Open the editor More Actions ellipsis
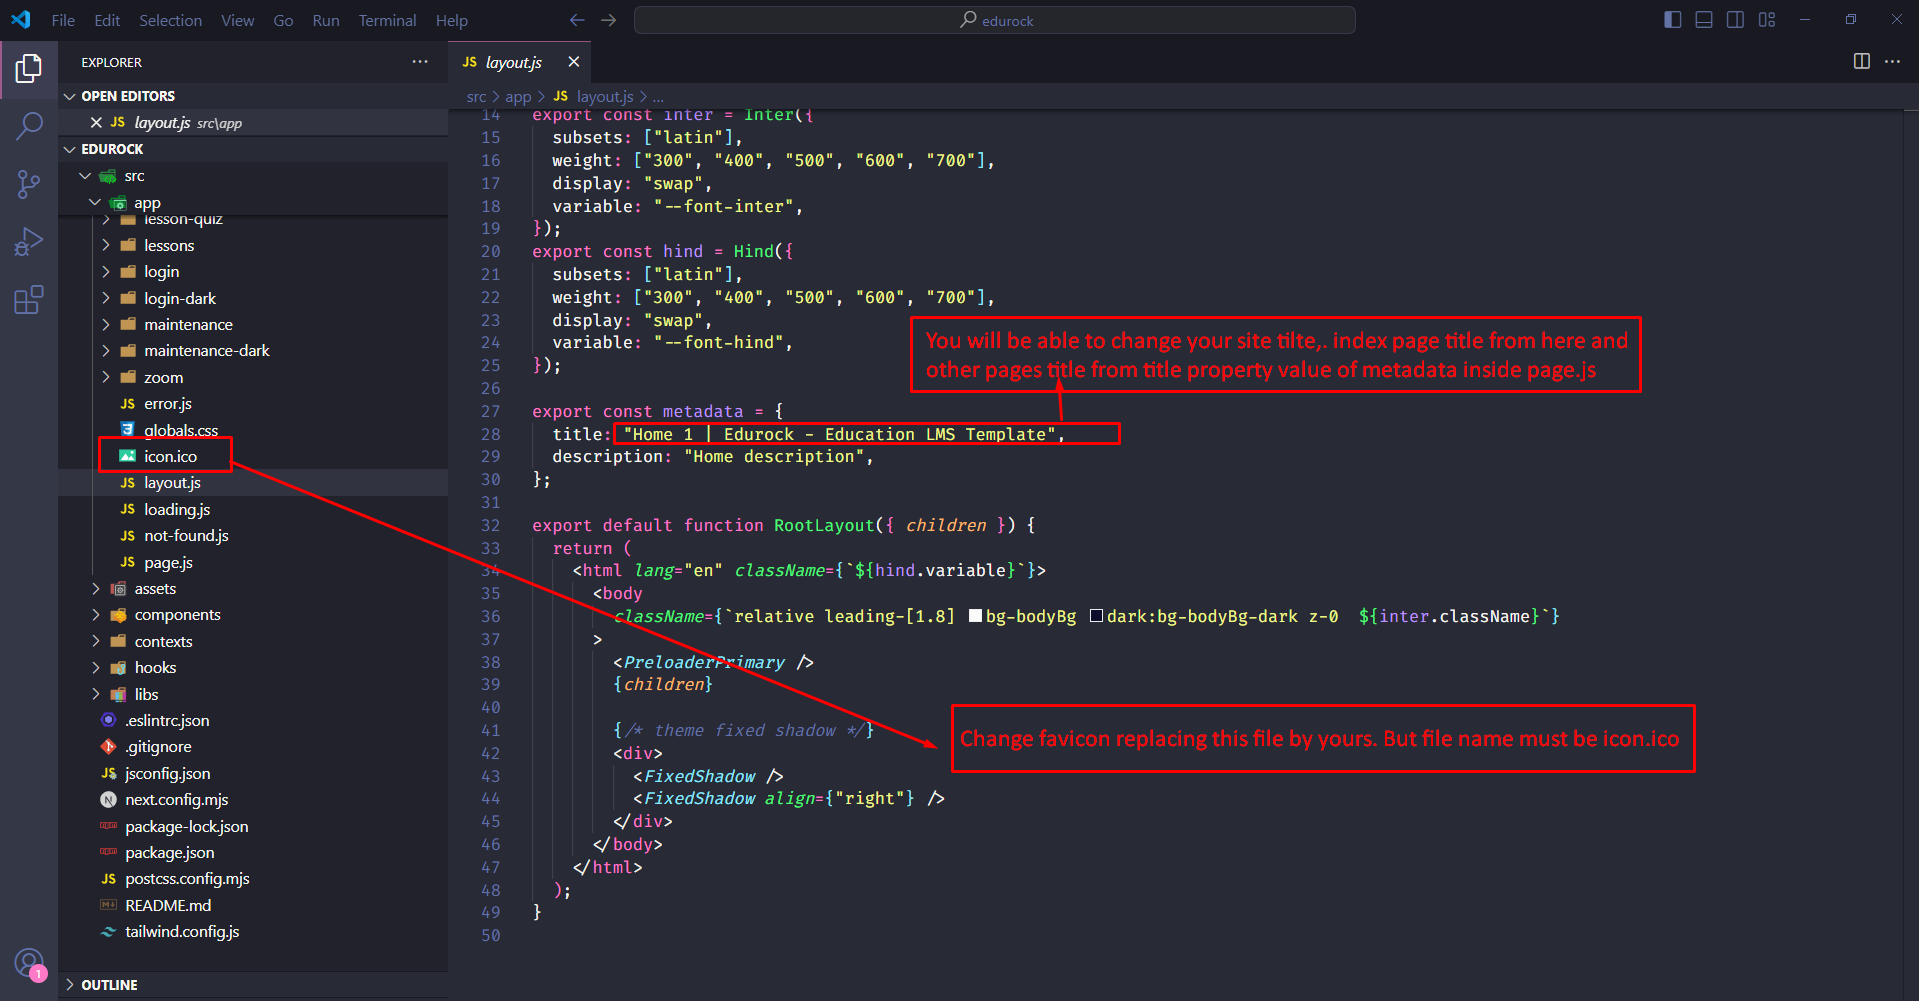The image size is (1919, 1001). (x=1892, y=62)
